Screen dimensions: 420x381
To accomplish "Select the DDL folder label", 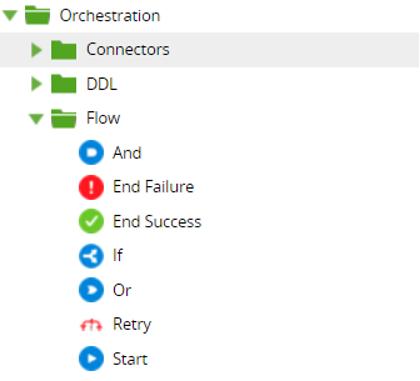I will pyautogui.click(x=102, y=84).
